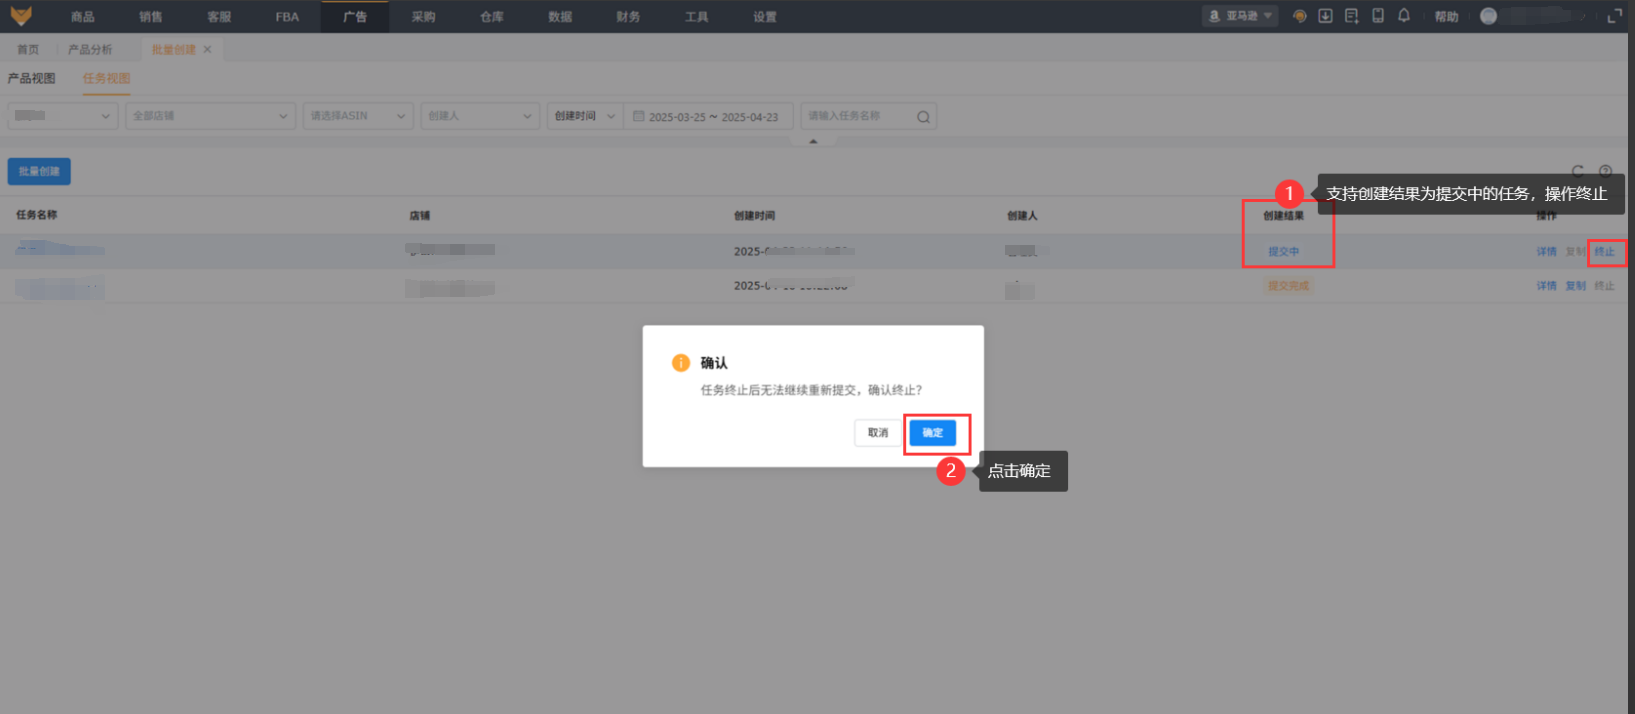This screenshot has width=1635, height=714.
Task: Click the user avatar in header
Action: (x=1488, y=16)
